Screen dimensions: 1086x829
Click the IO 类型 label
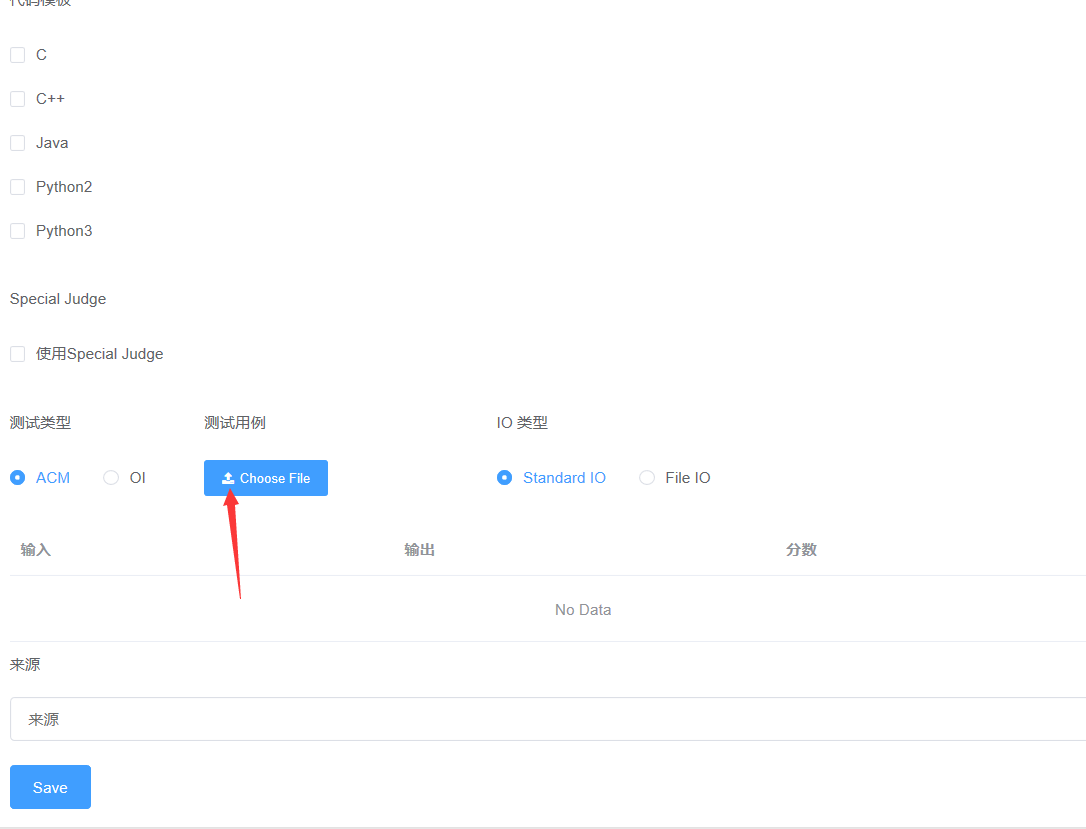(x=522, y=422)
